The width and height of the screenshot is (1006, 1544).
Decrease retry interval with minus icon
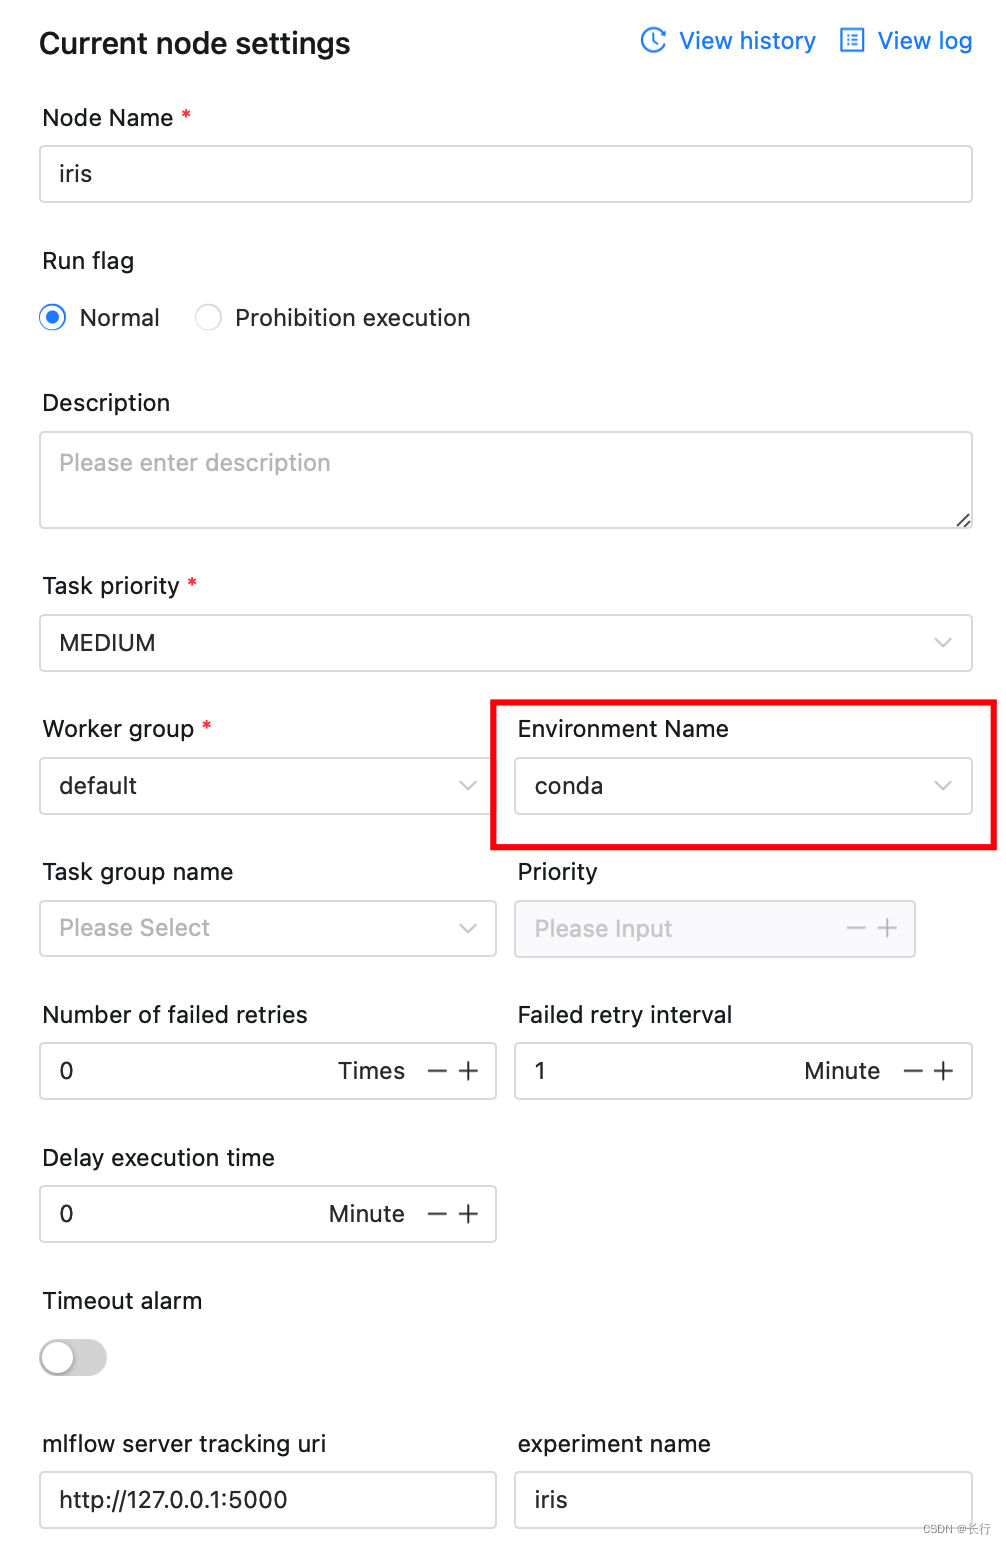[912, 1071]
